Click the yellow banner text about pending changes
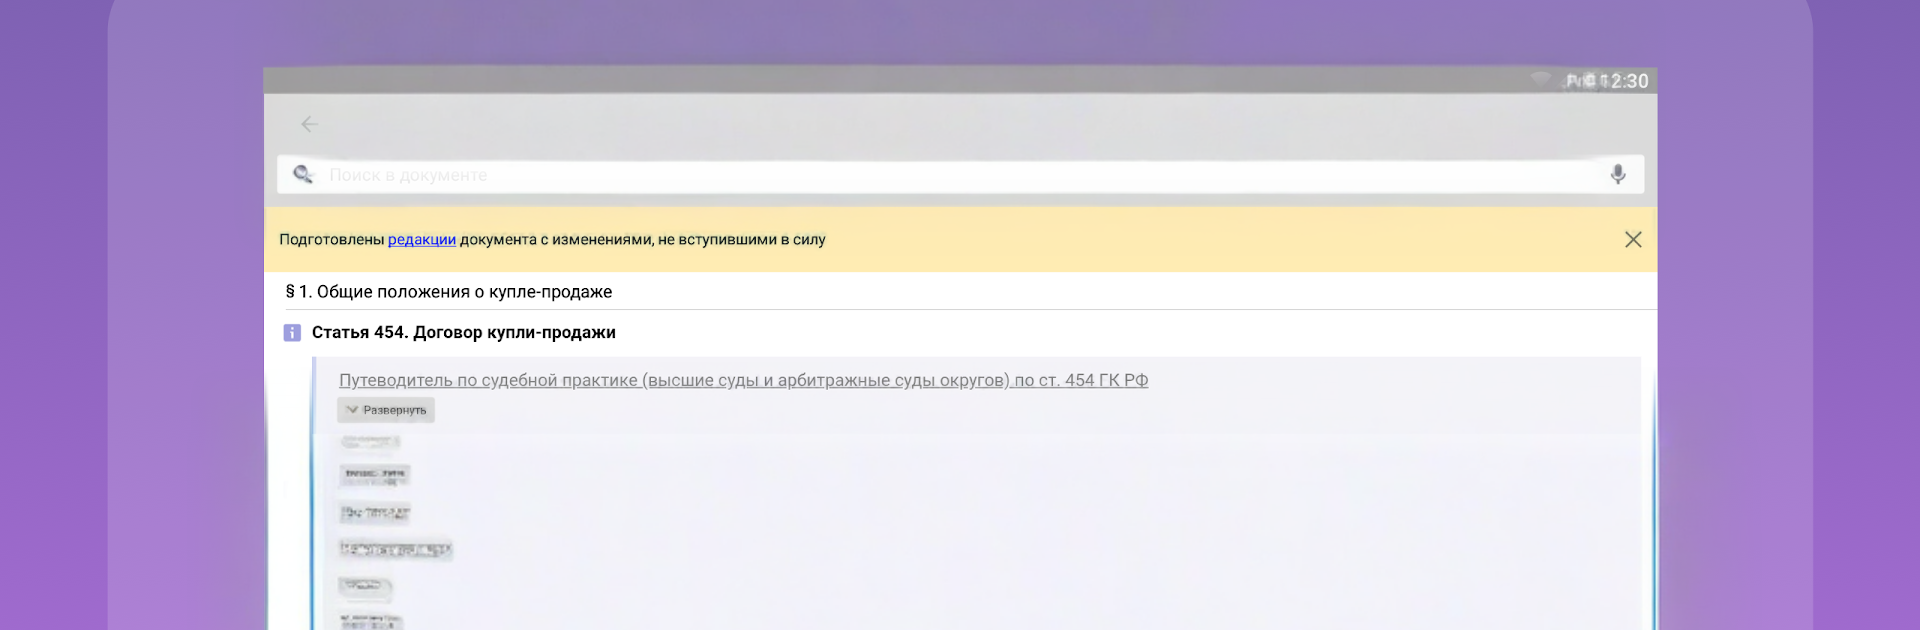The height and width of the screenshot is (630, 1920). click(x=552, y=240)
